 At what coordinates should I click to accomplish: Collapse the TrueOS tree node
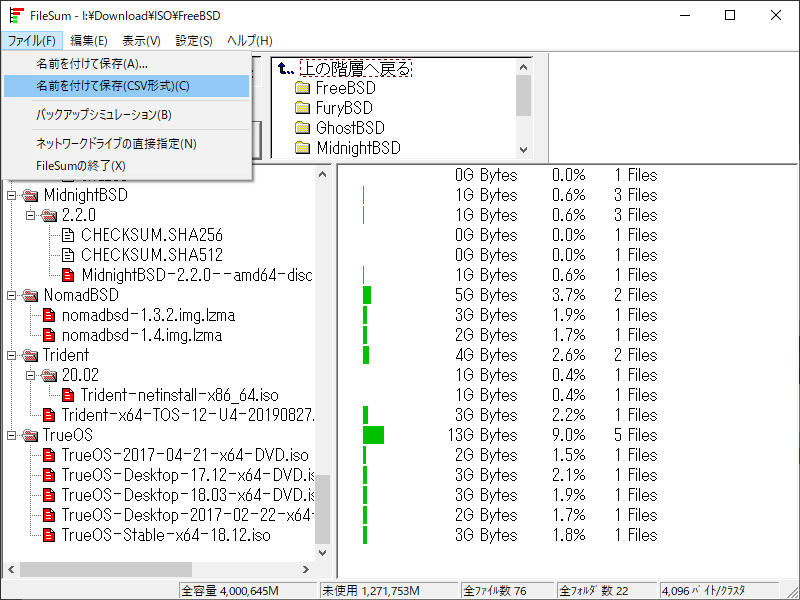[x=11, y=435]
